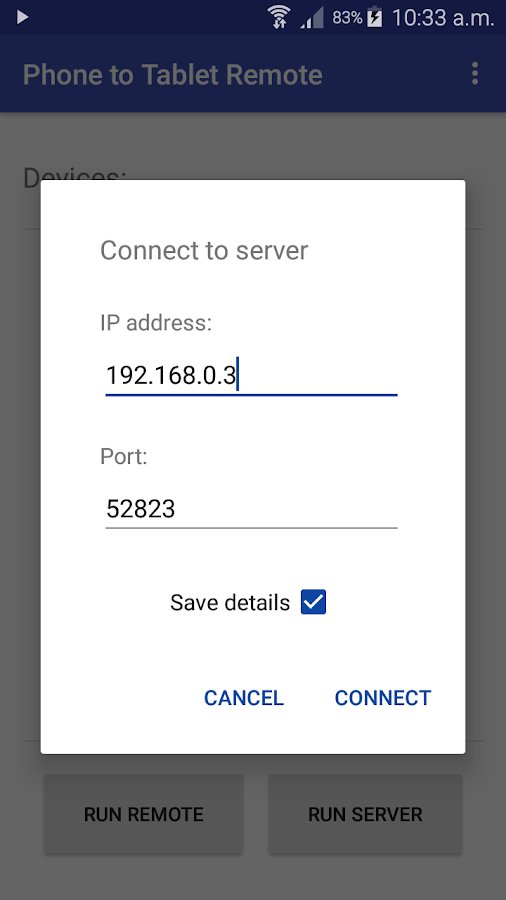
Task: Focus the Port field showing 52823
Action: (251, 509)
